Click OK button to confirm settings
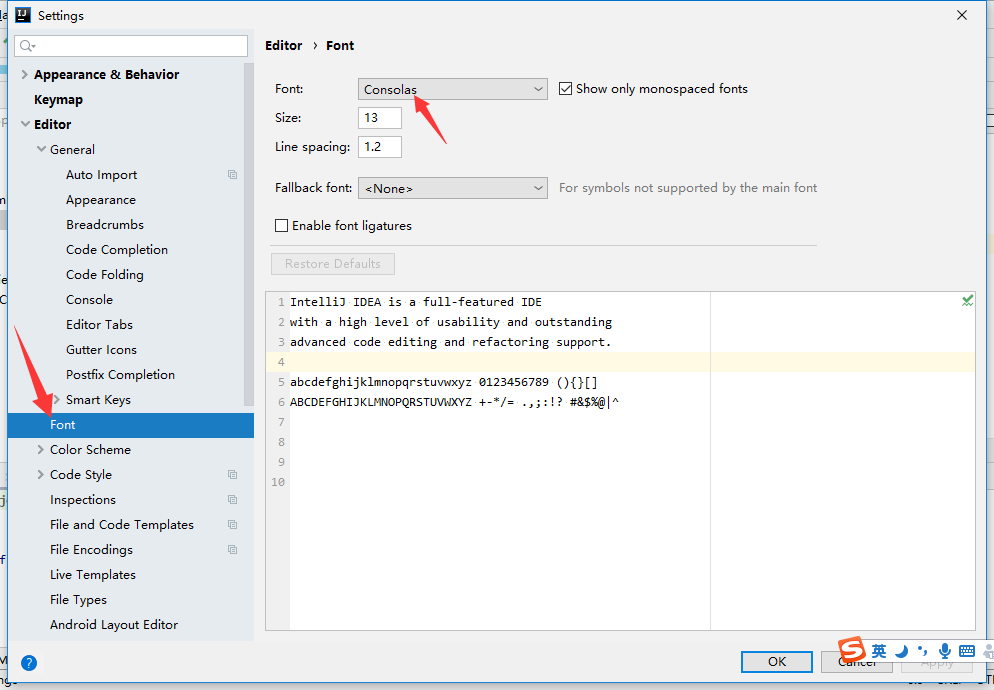This screenshot has height=690, width=994. (x=777, y=661)
